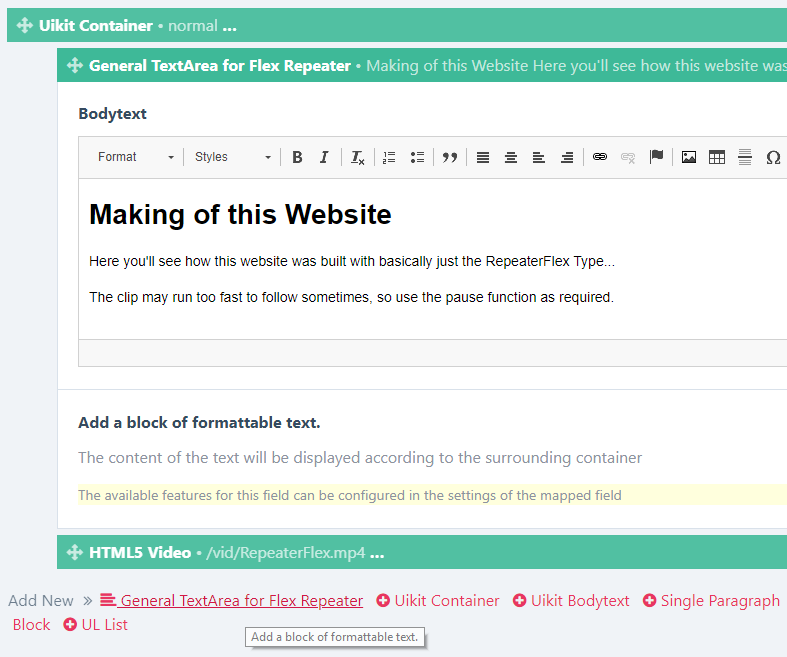Click move handle of Uikit Container

25,25
